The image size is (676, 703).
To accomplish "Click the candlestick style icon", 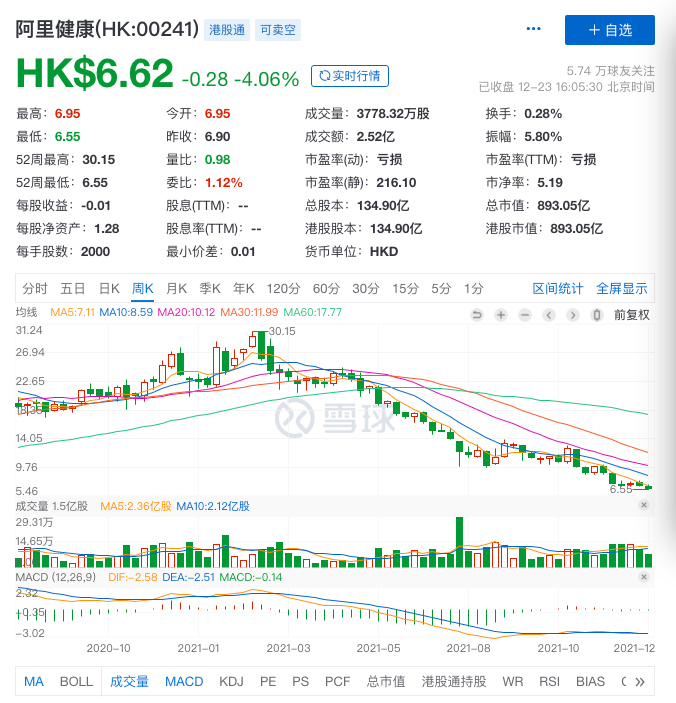I will (x=597, y=315).
